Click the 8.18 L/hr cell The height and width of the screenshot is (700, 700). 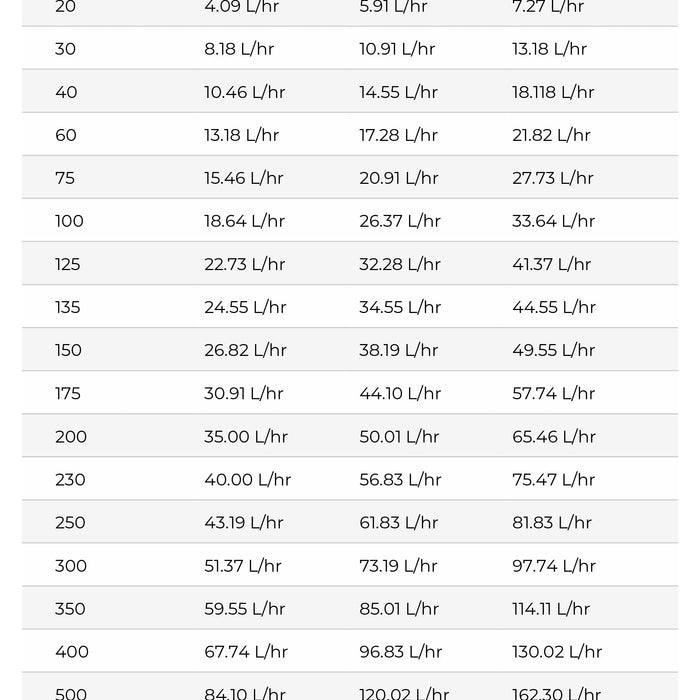[239, 49]
